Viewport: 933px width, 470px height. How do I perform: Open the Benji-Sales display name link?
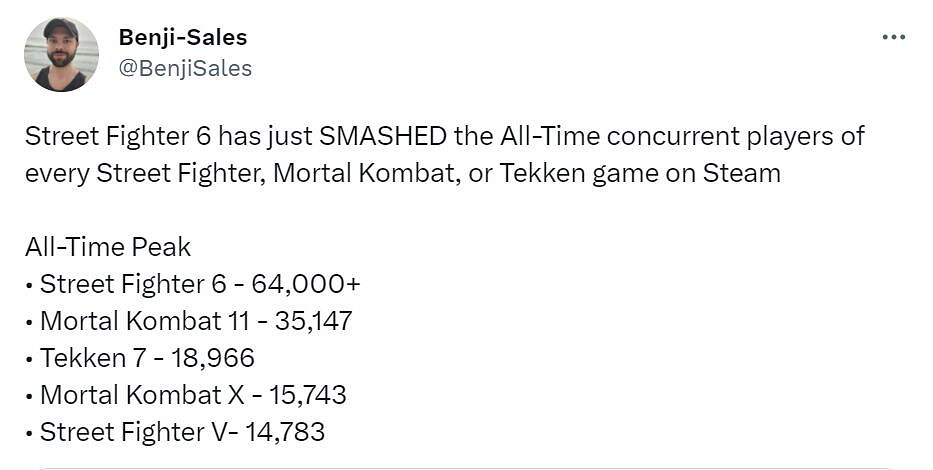(x=183, y=37)
